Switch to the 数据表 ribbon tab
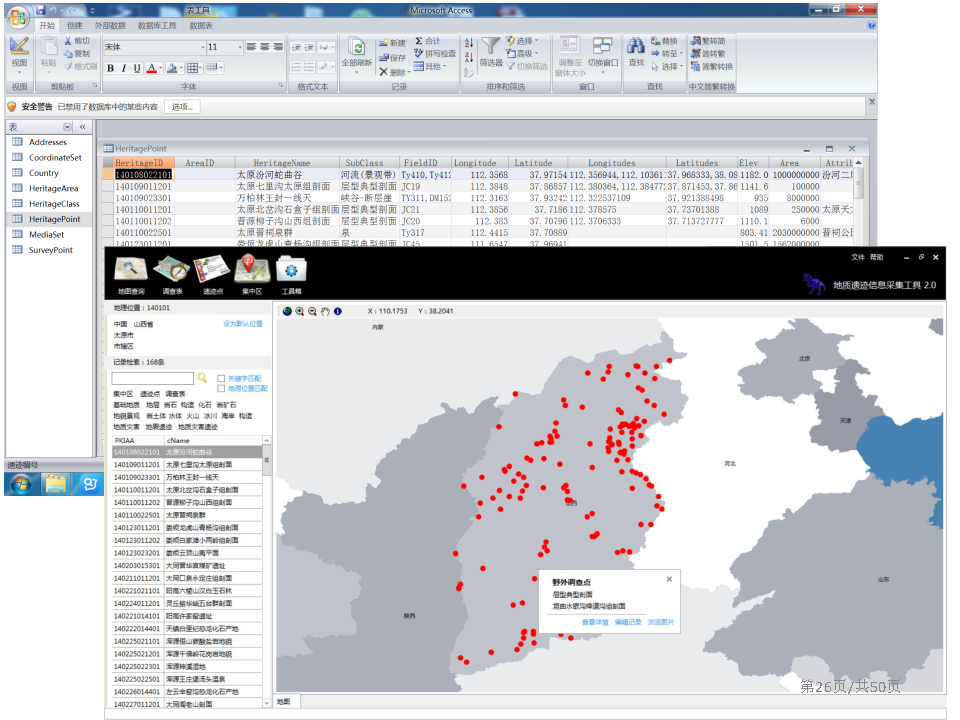Screen dimensions: 960x720 (x=201, y=26)
